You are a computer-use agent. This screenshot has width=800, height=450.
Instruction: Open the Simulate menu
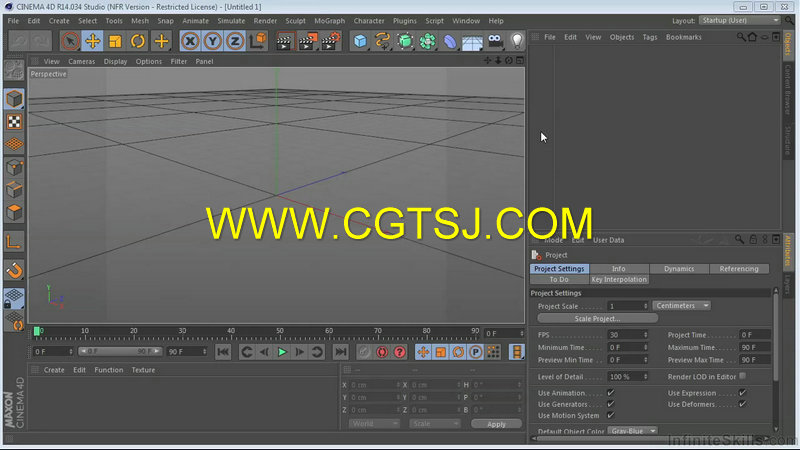point(231,21)
